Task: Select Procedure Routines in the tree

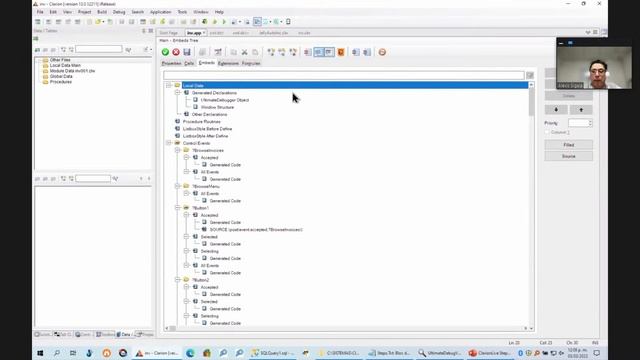Action: [x=202, y=122]
